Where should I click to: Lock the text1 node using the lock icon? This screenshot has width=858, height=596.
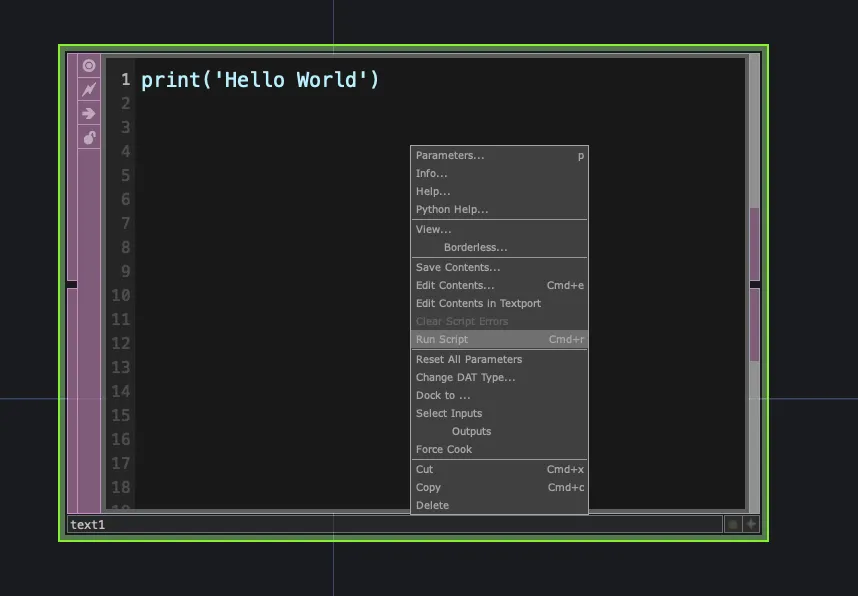(88, 137)
